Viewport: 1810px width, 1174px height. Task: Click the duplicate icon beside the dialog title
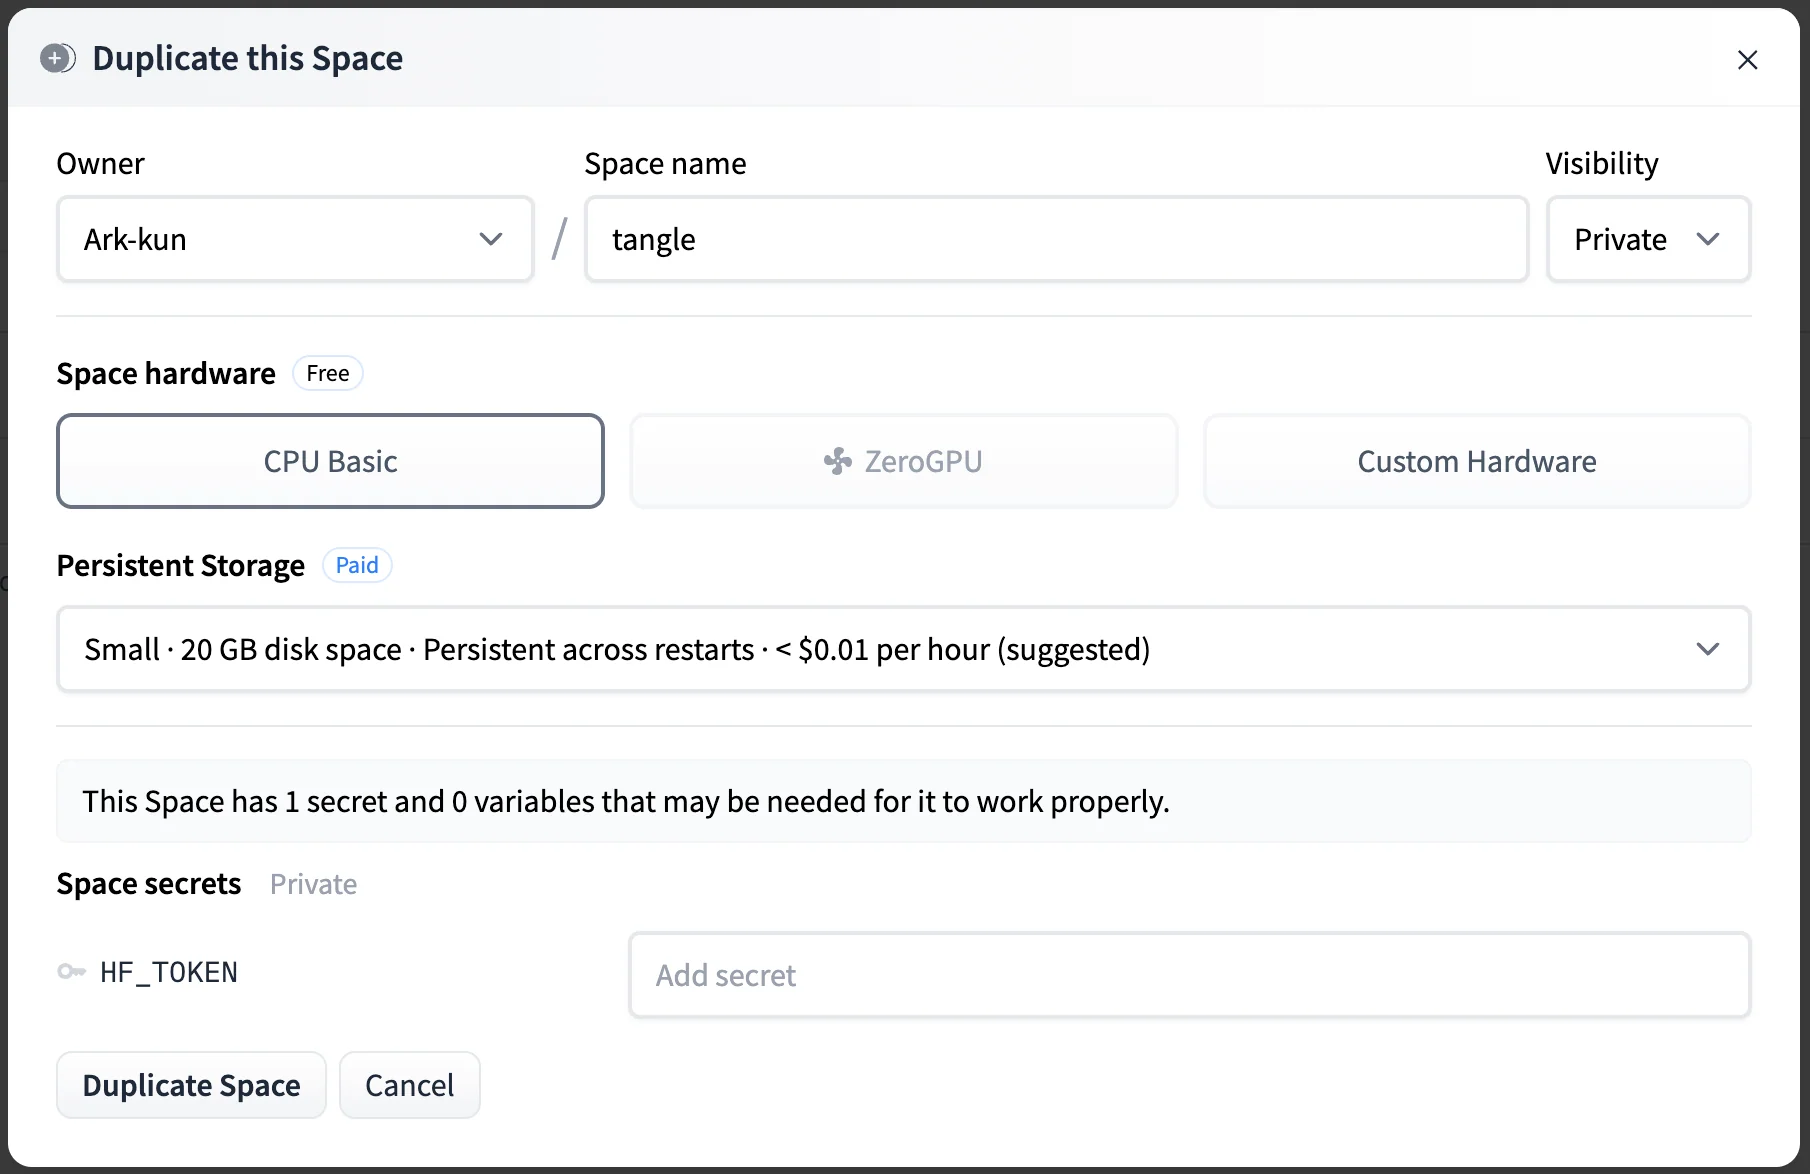coord(58,59)
